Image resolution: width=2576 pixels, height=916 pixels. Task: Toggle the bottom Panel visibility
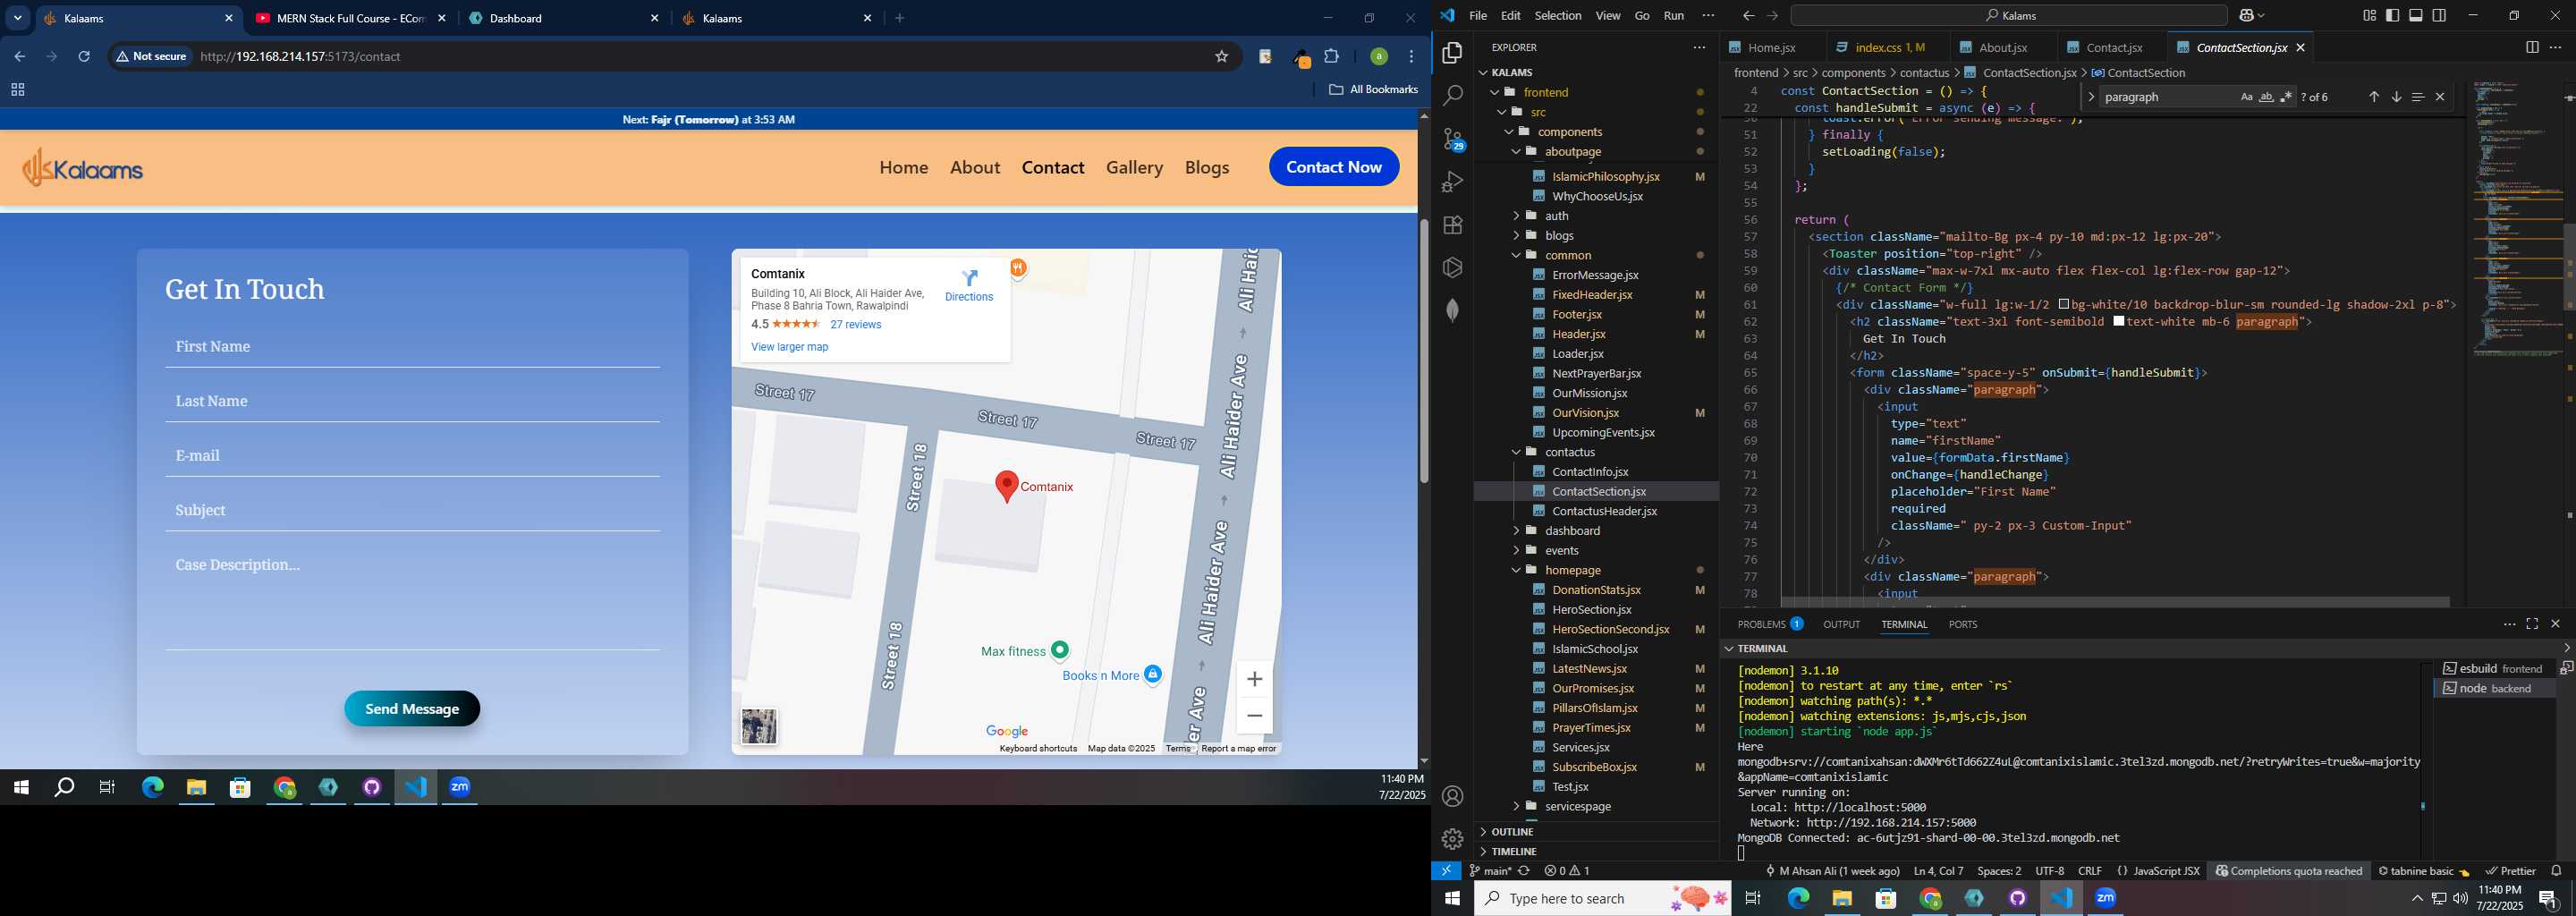[x=2416, y=16]
